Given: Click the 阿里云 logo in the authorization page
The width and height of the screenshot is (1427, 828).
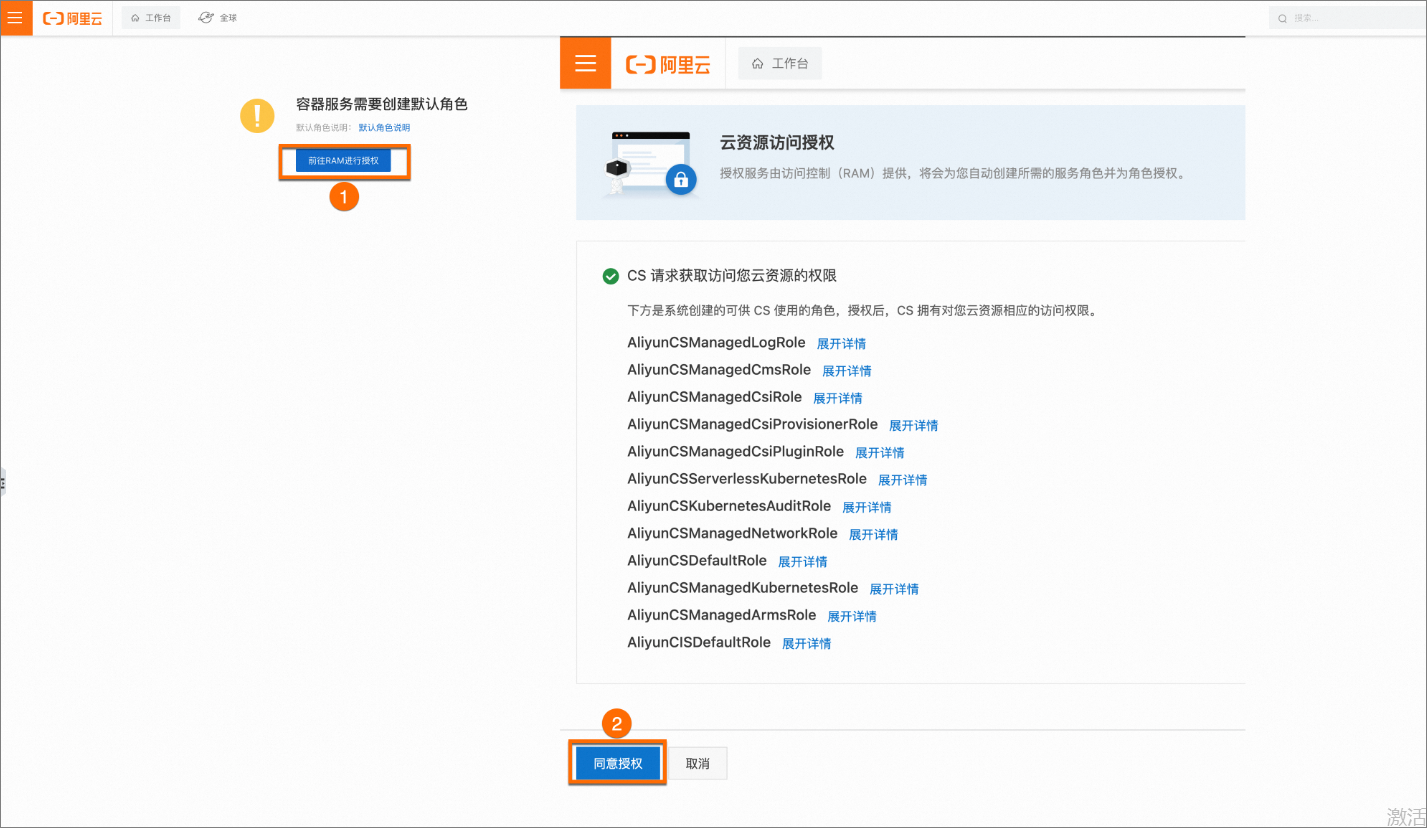Looking at the screenshot, I should point(668,64).
